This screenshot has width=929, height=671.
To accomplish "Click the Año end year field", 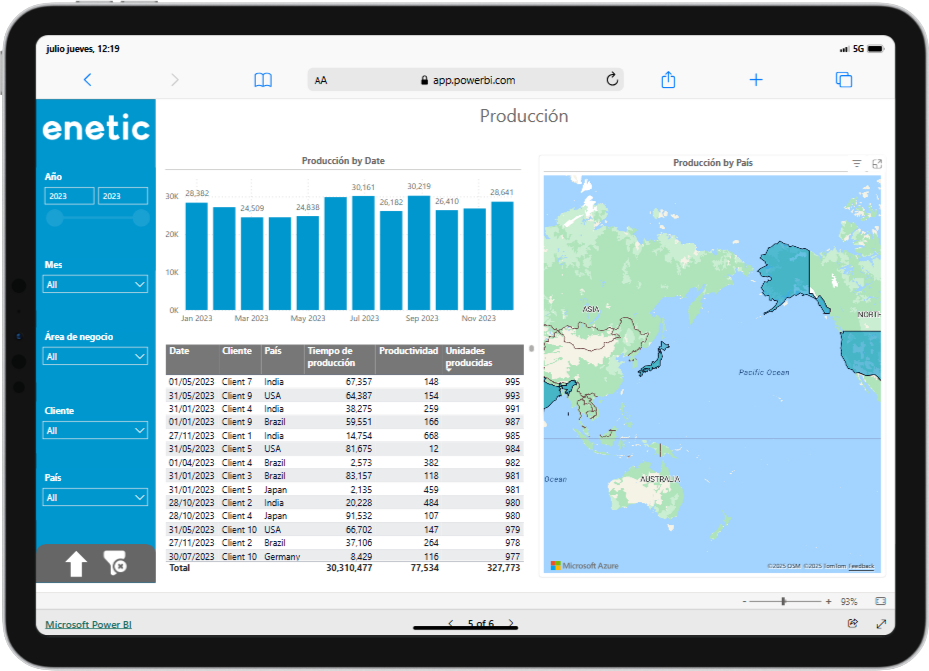I will pos(123,196).
